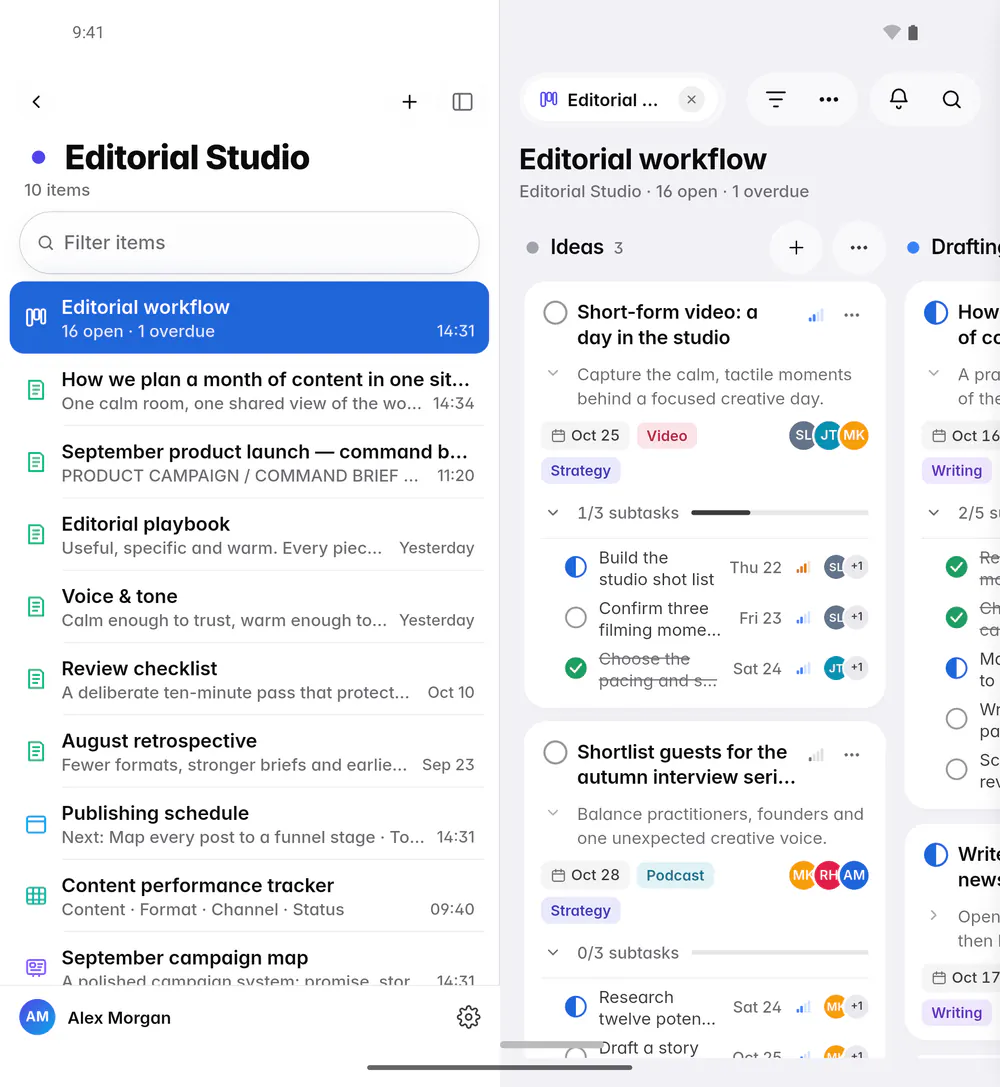This screenshot has width=1000, height=1087.
Task: Add a card to the Ideas column
Action: tap(796, 247)
